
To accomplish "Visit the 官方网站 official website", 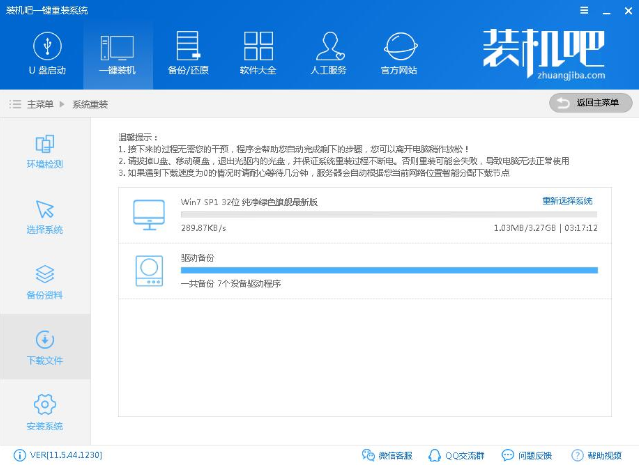I will (x=401, y=53).
